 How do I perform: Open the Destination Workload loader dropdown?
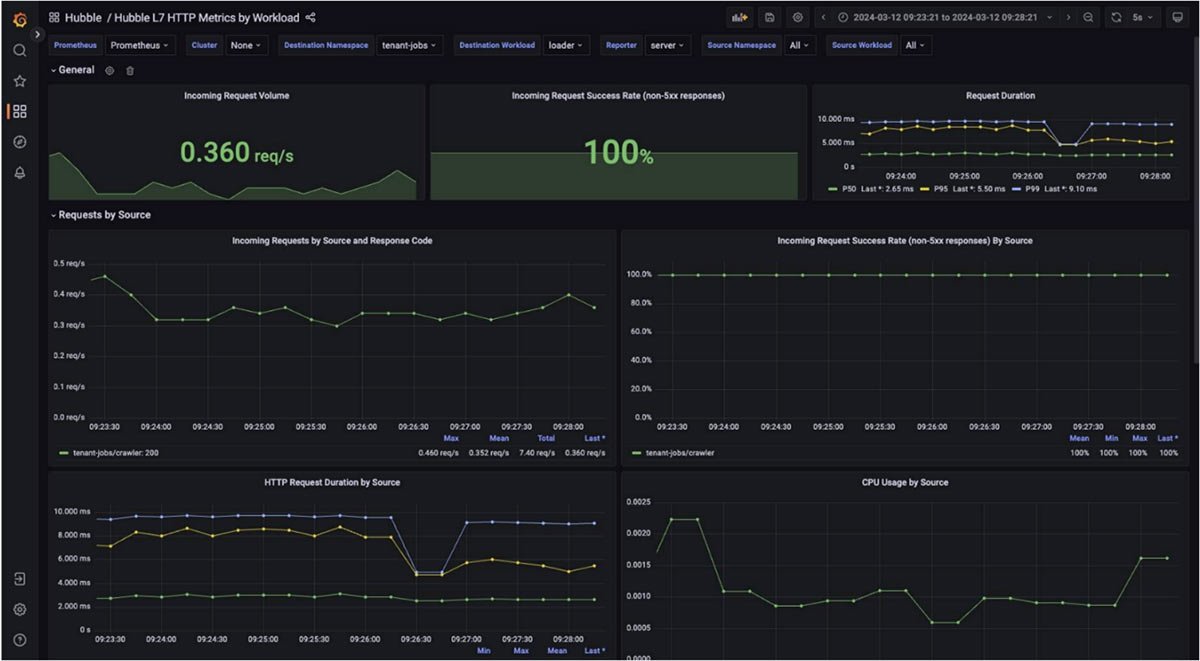tap(566, 45)
